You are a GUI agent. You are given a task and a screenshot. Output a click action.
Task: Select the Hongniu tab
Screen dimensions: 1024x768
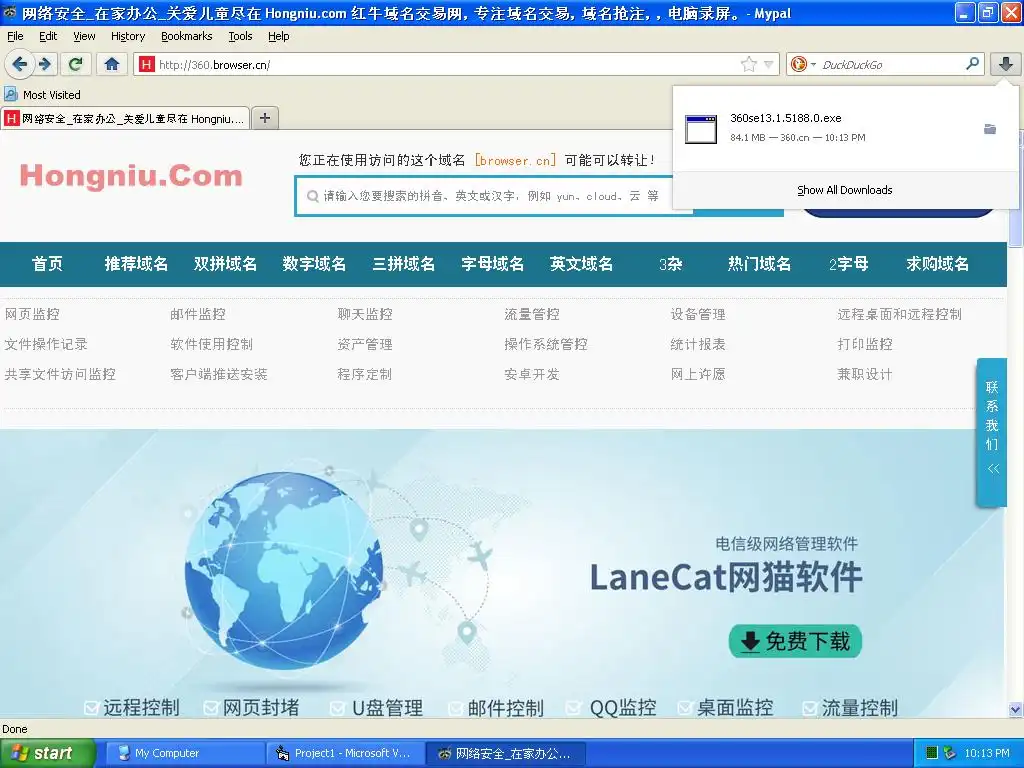coord(125,118)
